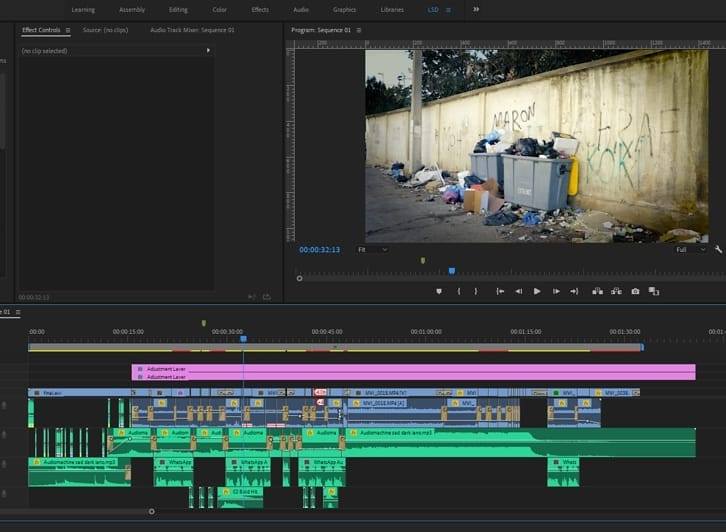Image resolution: width=726 pixels, height=532 pixels.
Task: Click the Go to Out button
Action: pyautogui.click(x=574, y=291)
